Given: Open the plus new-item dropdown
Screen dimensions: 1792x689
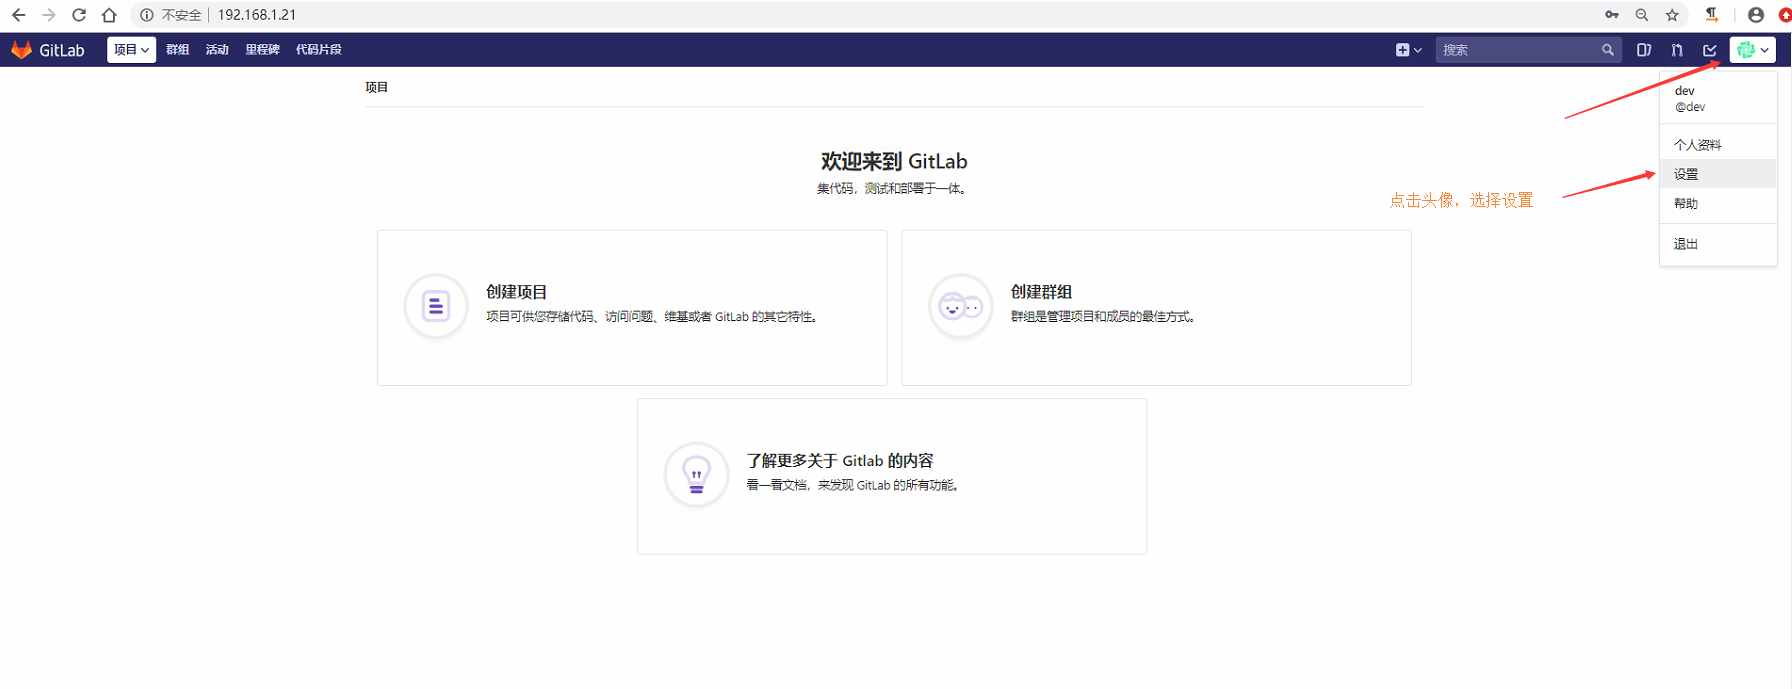Looking at the screenshot, I should [1408, 50].
